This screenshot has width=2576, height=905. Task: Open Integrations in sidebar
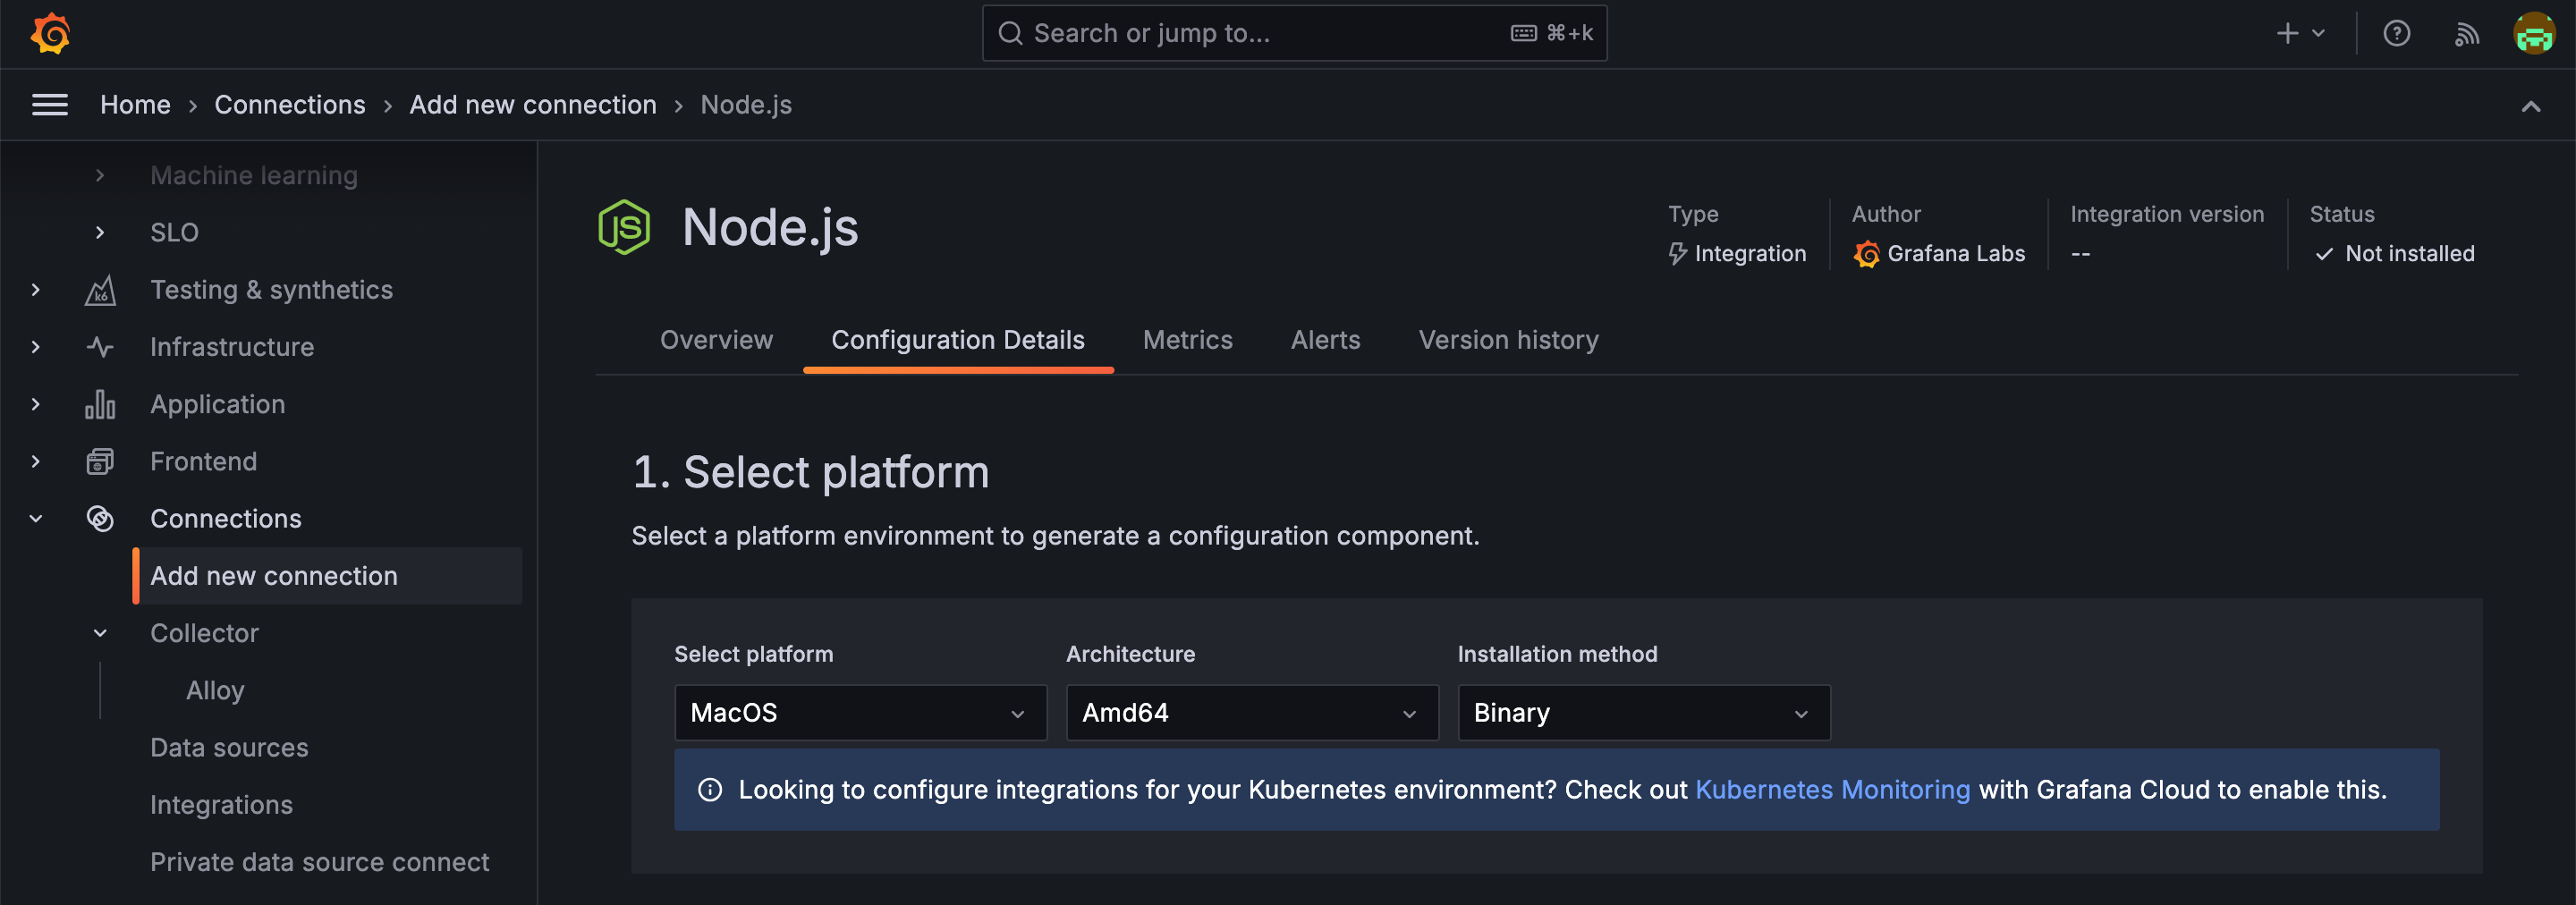(x=221, y=805)
